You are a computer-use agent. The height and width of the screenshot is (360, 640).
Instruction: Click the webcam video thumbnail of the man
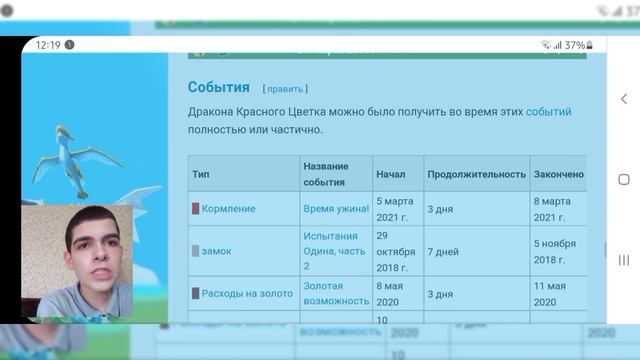(x=77, y=261)
